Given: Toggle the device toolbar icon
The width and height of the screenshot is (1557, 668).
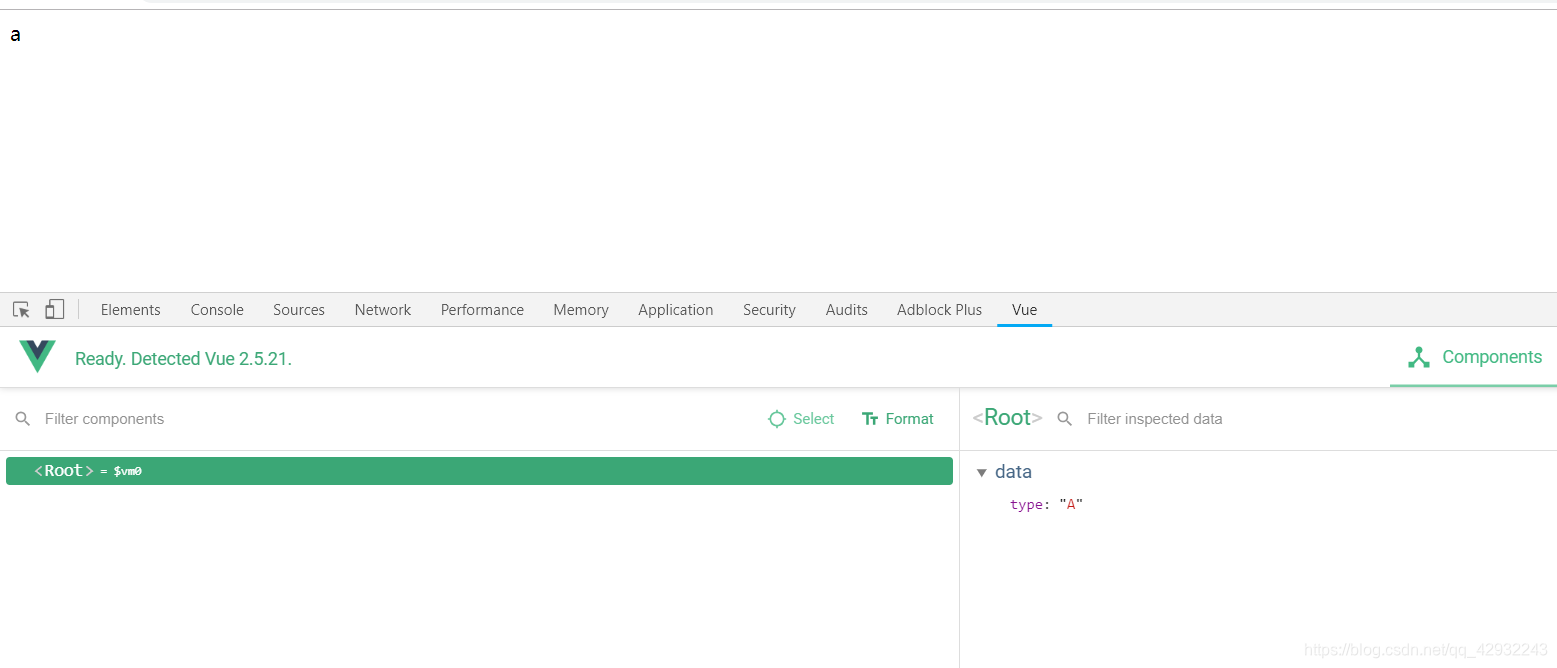Looking at the screenshot, I should (54, 310).
